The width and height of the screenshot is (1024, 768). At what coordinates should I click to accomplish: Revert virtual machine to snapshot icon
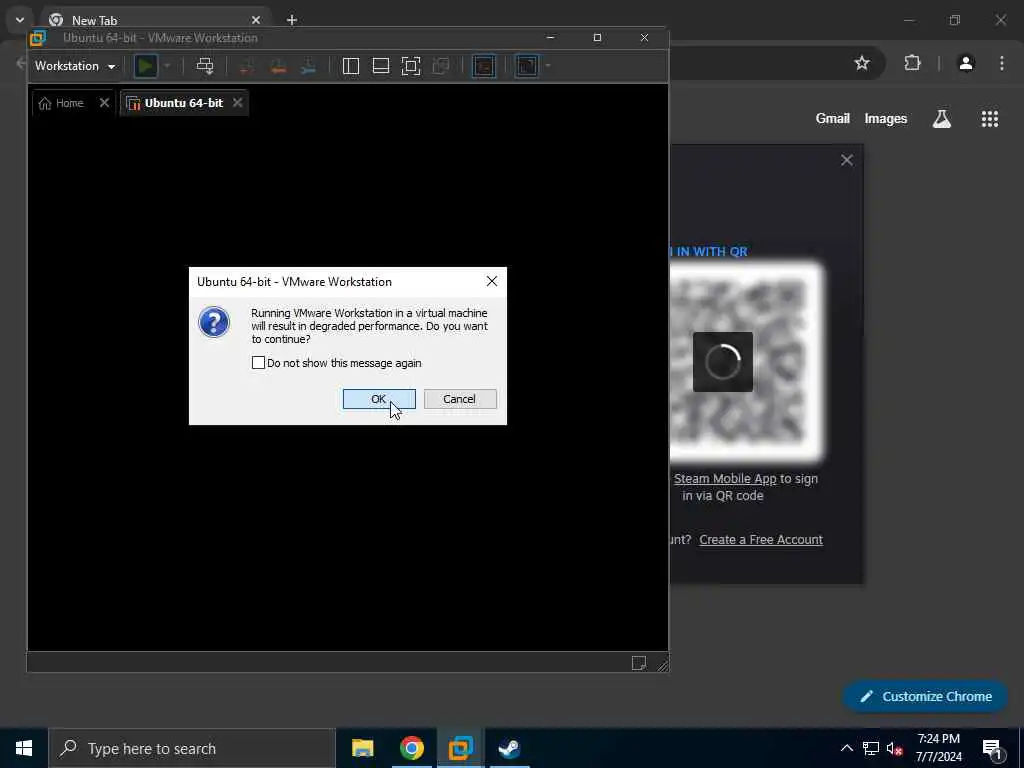(278, 66)
